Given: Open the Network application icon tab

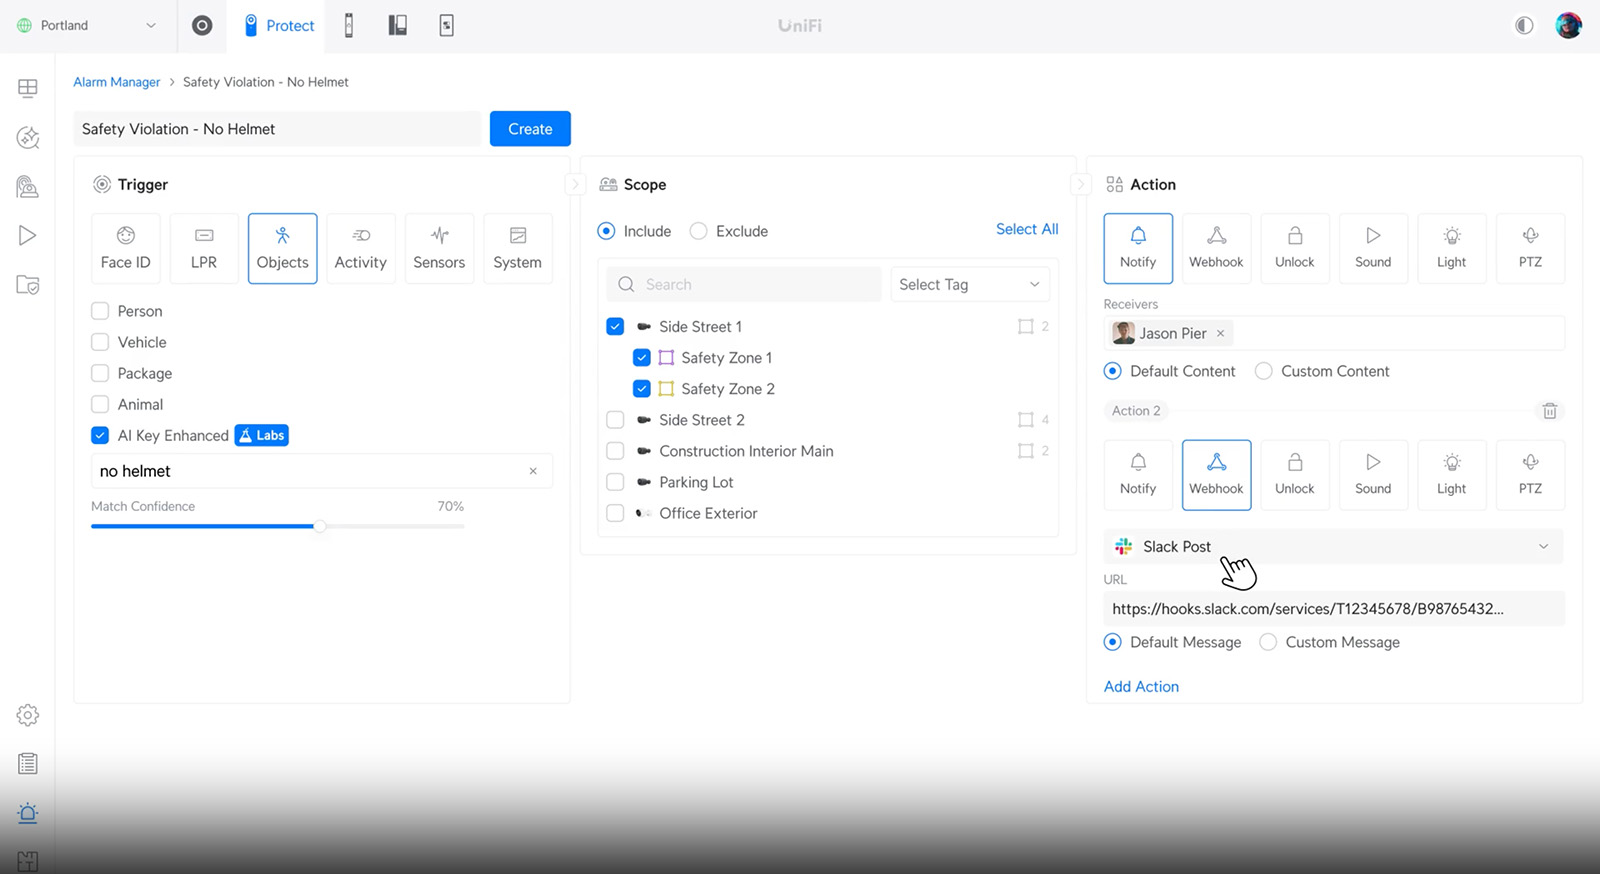Looking at the screenshot, I should (202, 26).
